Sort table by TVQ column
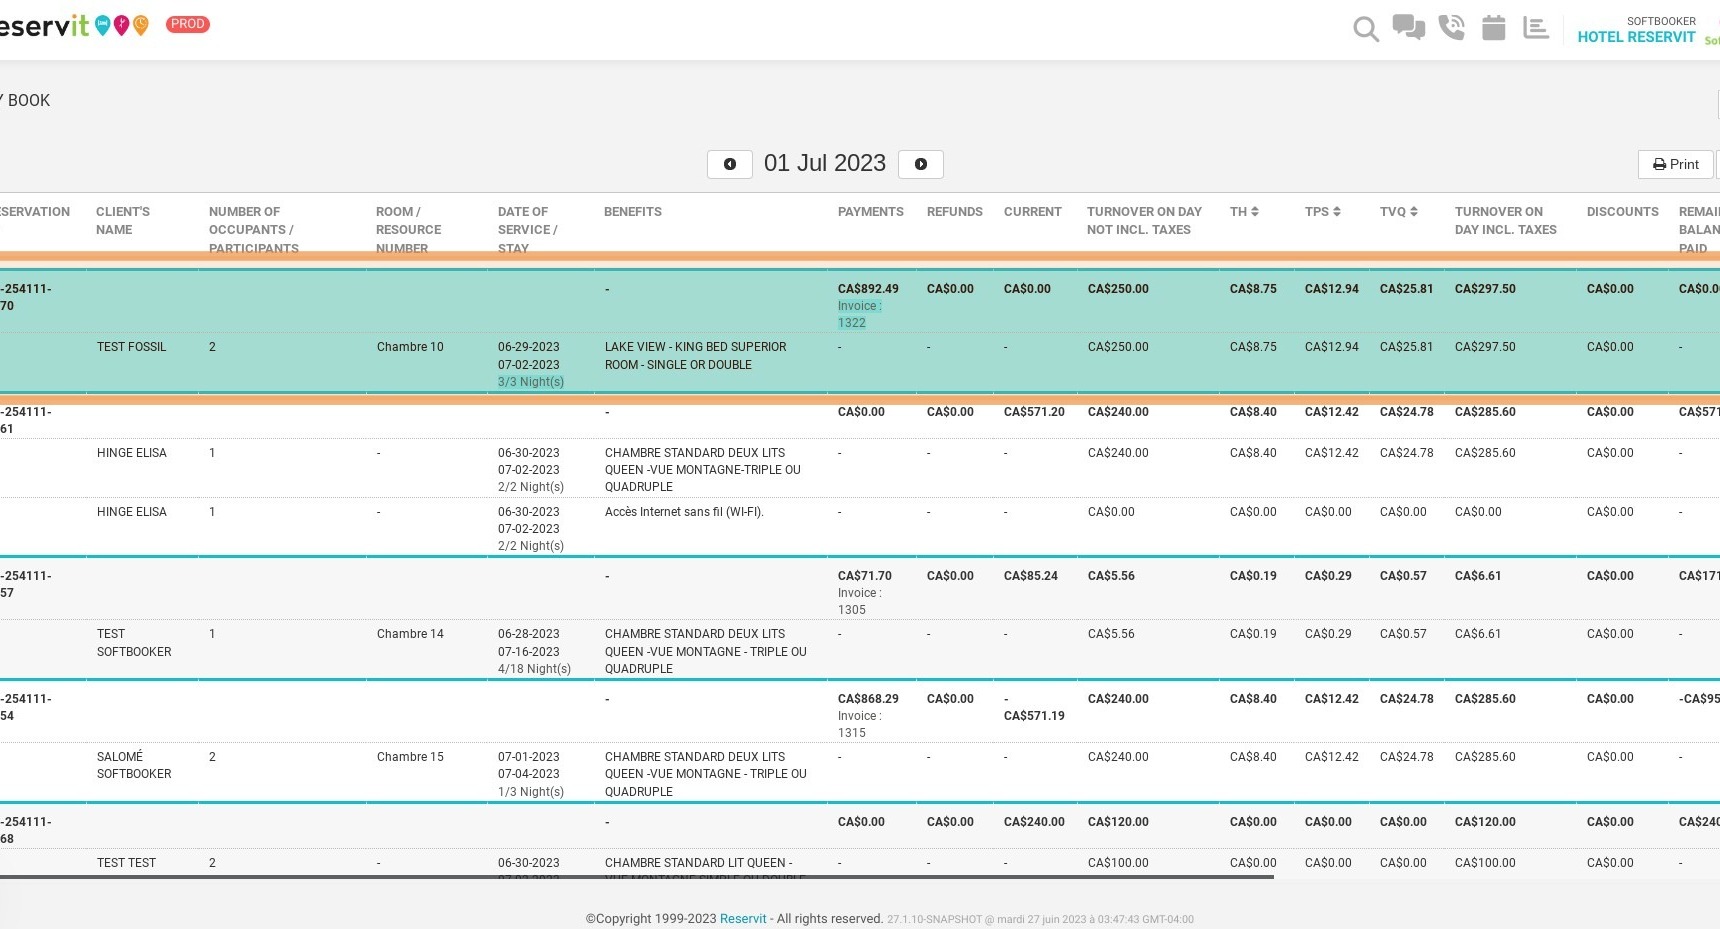 pyautogui.click(x=1398, y=212)
